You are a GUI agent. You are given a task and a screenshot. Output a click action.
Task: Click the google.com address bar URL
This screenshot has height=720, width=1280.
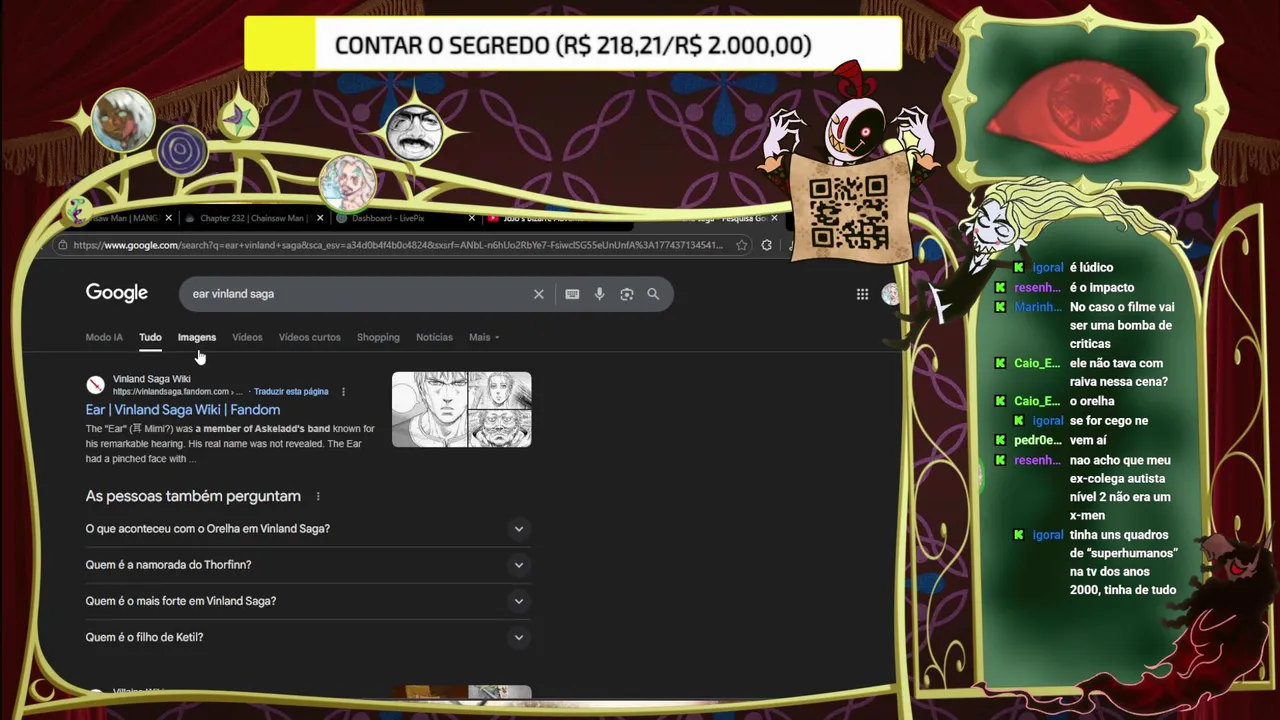click(x=398, y=245)
